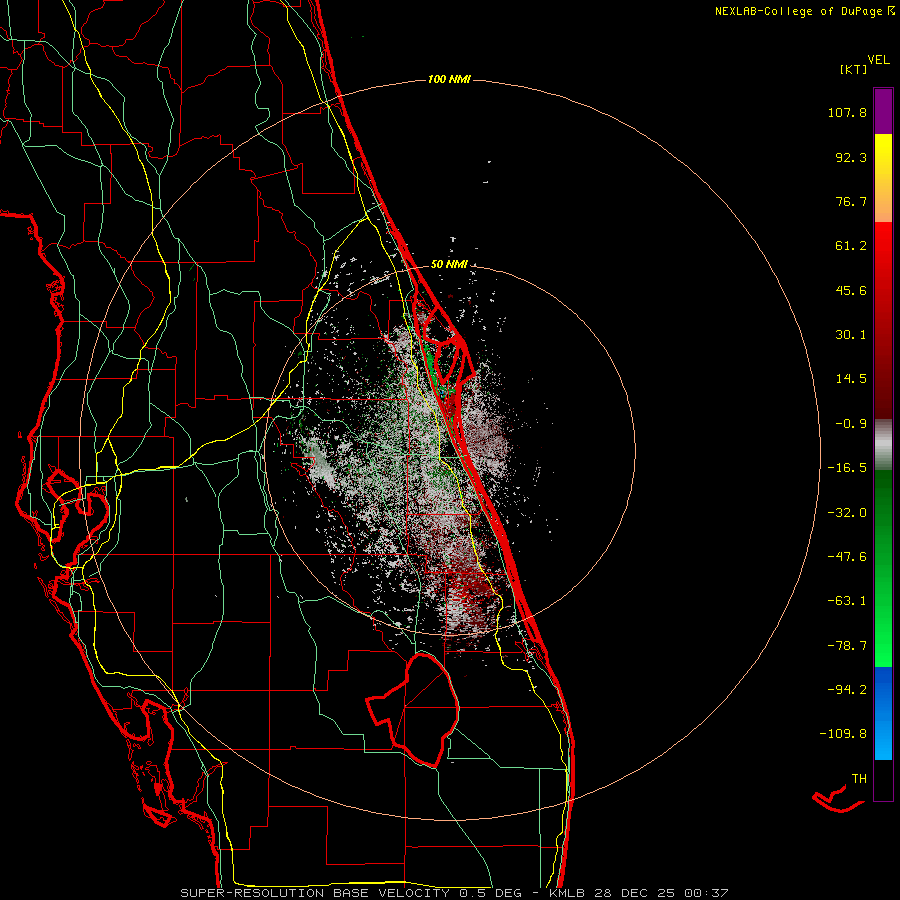Select the 76.7 legend value
The width and height of the screenshot is (900, 900).
pyautogui.click(x=851, y=201)
